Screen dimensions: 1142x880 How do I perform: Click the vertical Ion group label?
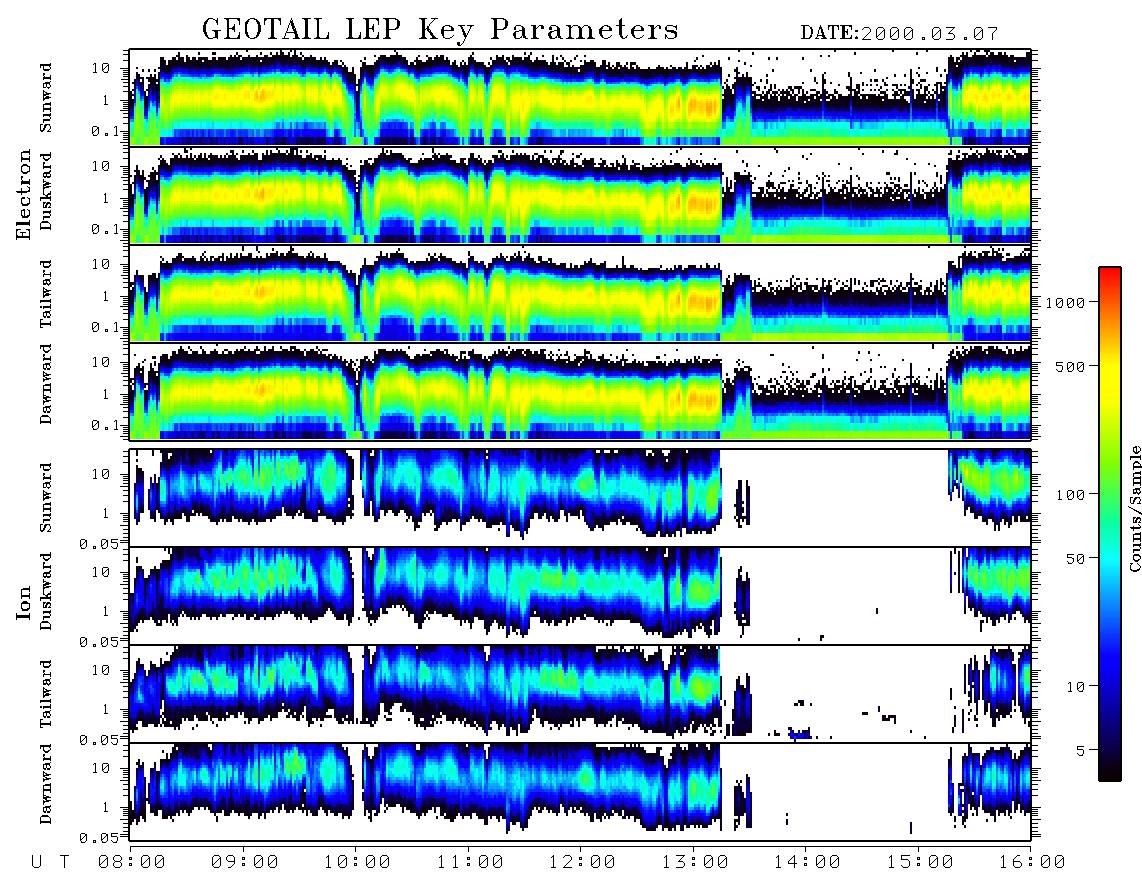click(24, 602)
